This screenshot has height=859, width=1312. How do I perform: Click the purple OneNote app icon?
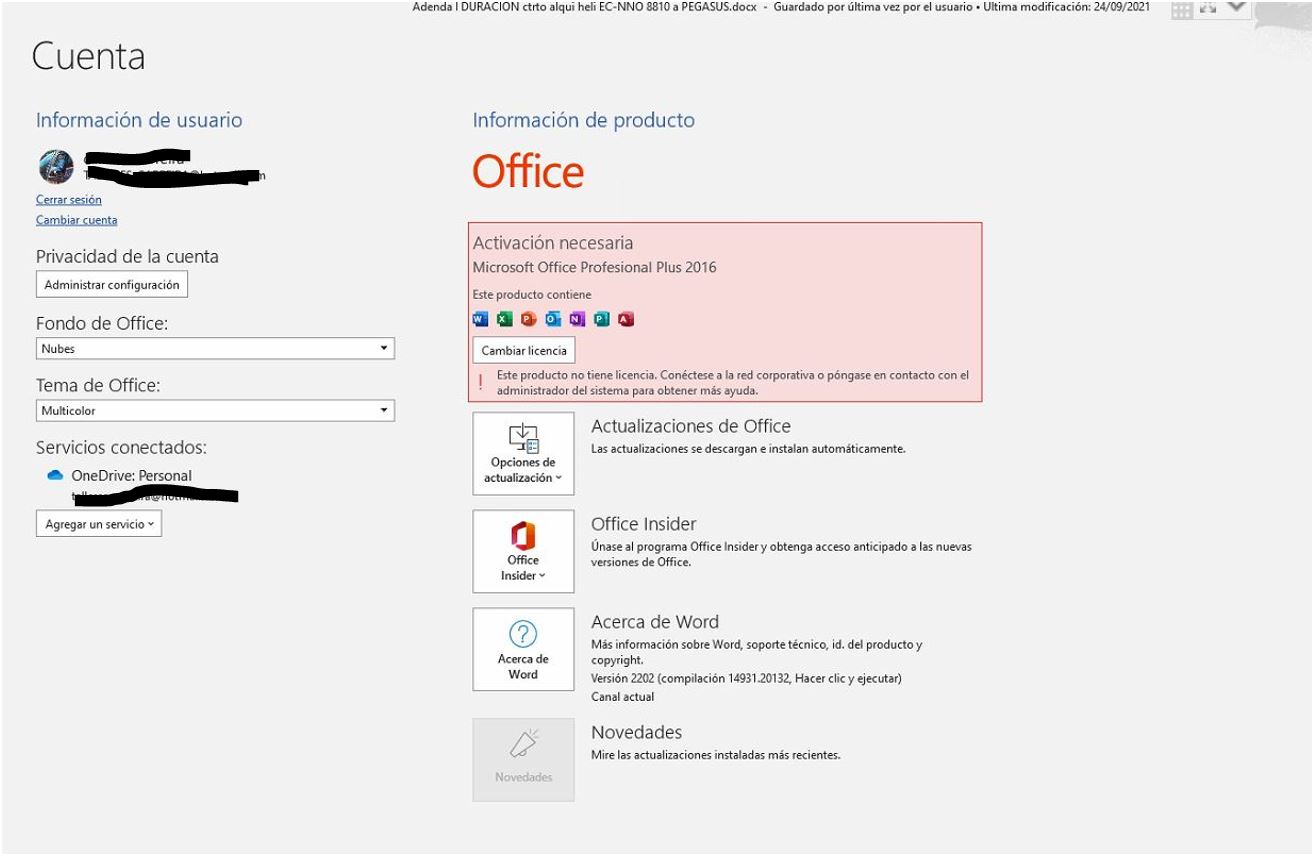[577, 320]
